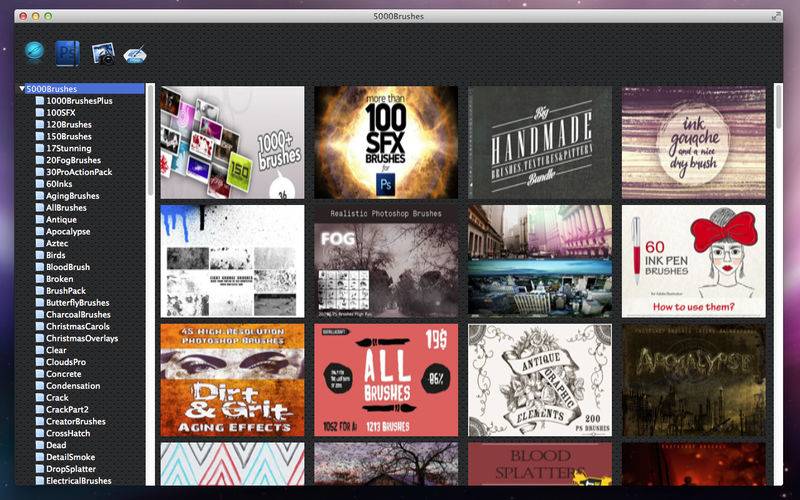
Task: Open the CharcoalBrushes folder
Action: coord(73,315)
